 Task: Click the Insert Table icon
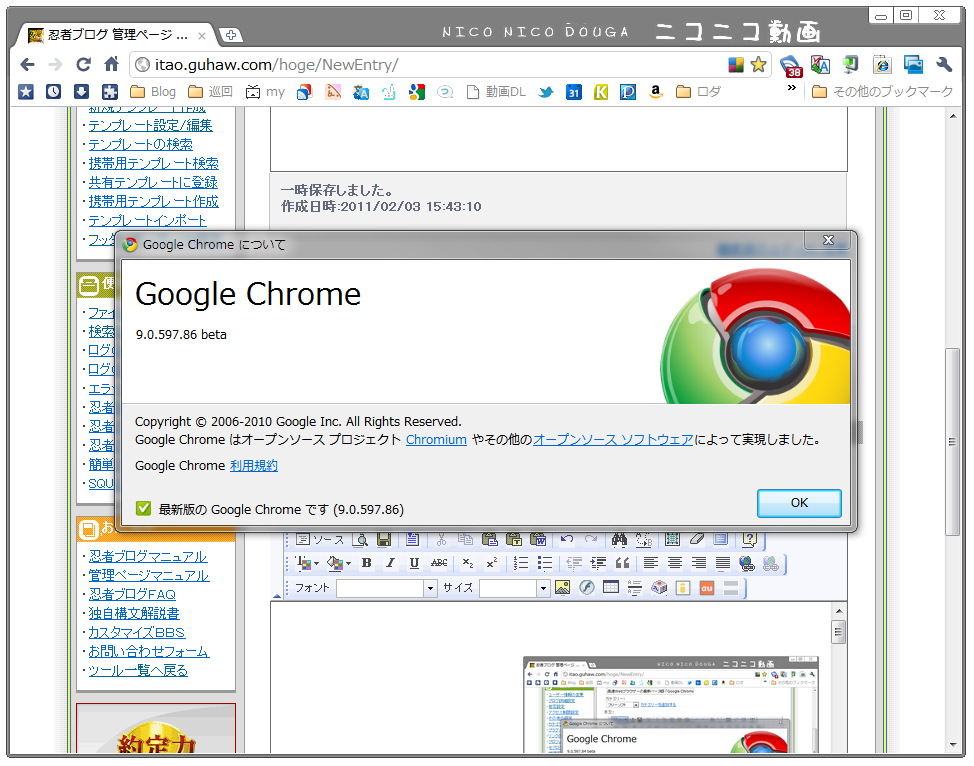(611, 587)
